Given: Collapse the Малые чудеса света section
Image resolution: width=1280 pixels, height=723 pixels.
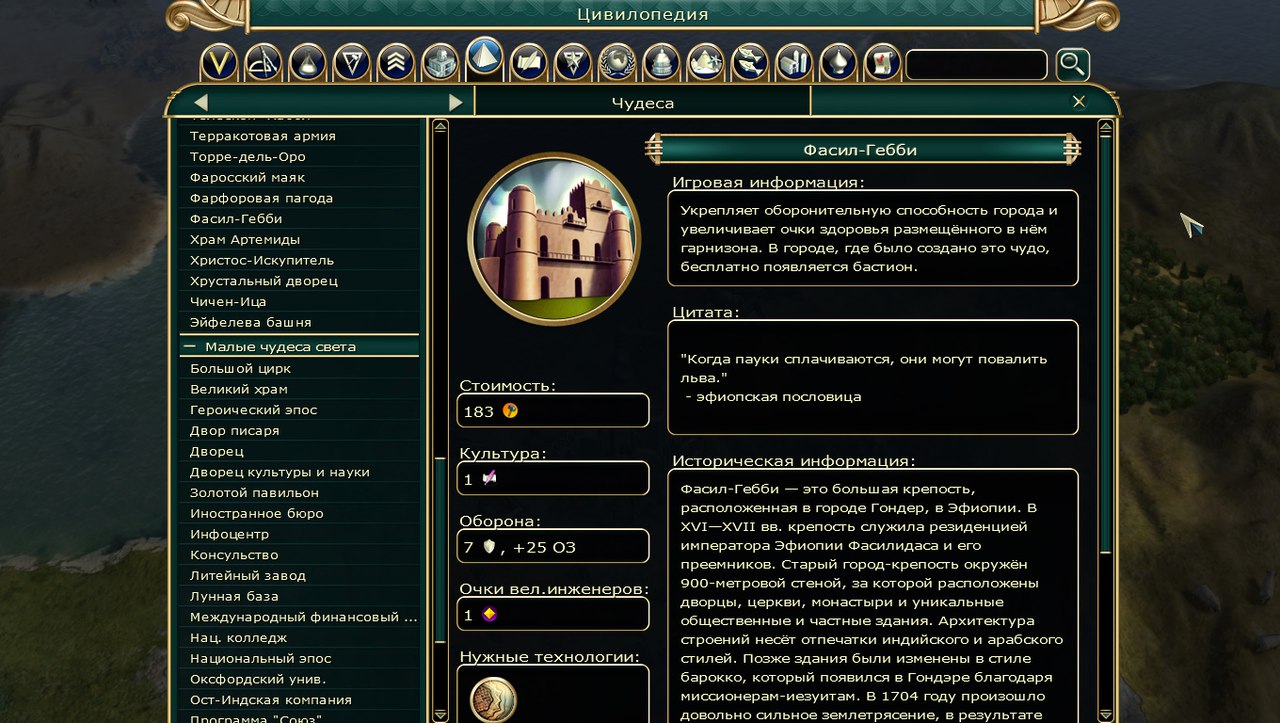Looking at the screenshot, I should [189, 347].
